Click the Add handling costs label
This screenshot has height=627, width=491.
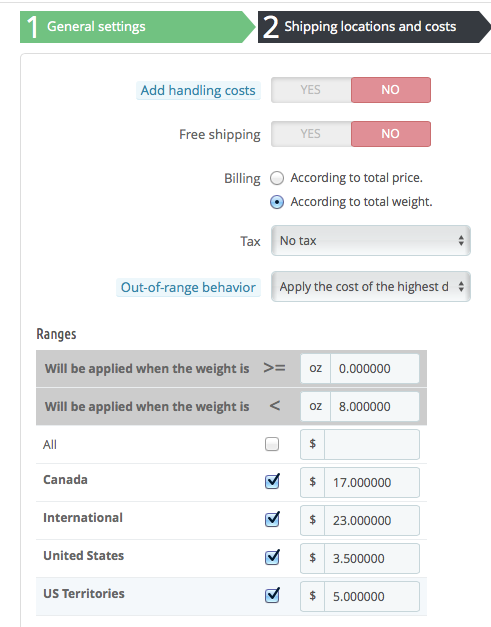(198, 90)
